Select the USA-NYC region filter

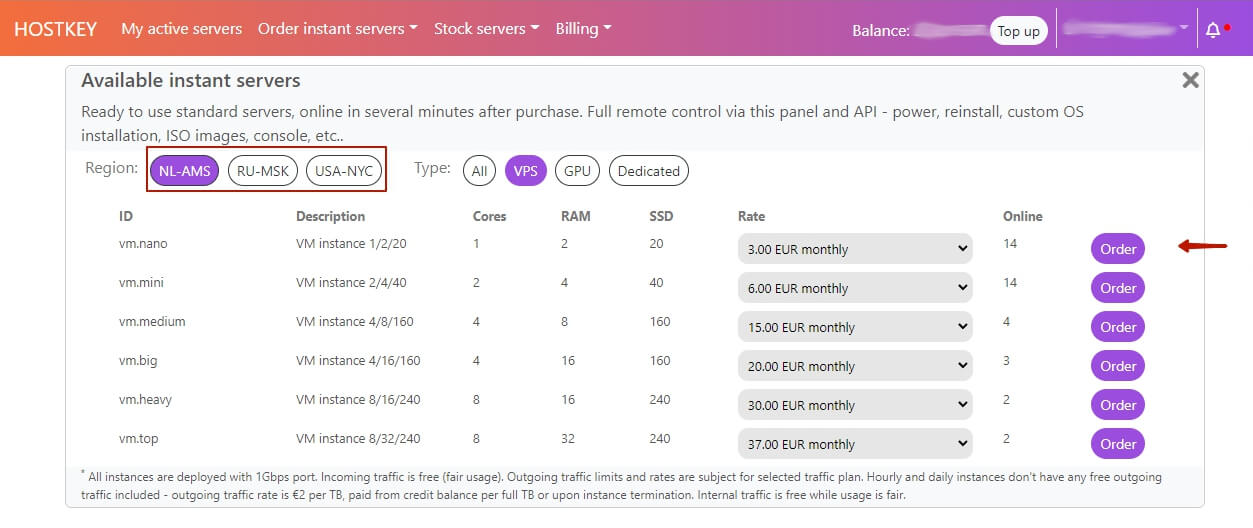coord(344,171)
